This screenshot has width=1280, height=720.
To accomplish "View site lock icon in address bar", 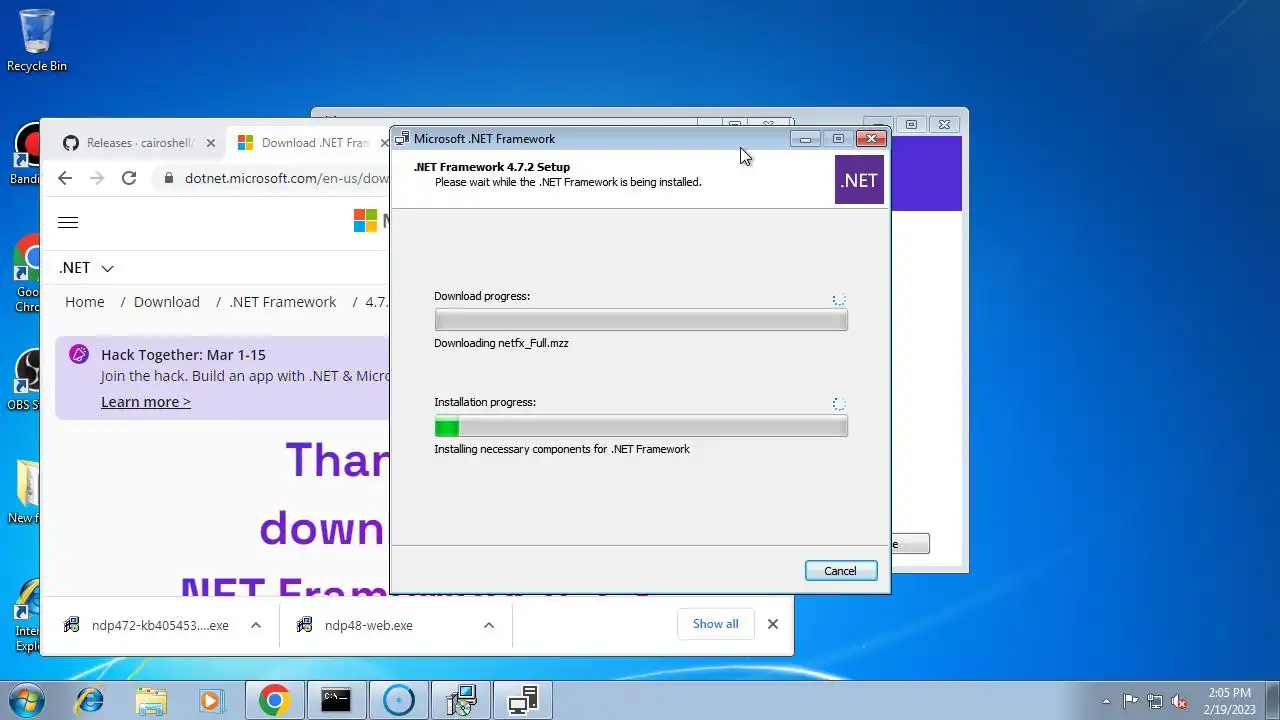I will (x=167, y=178).
